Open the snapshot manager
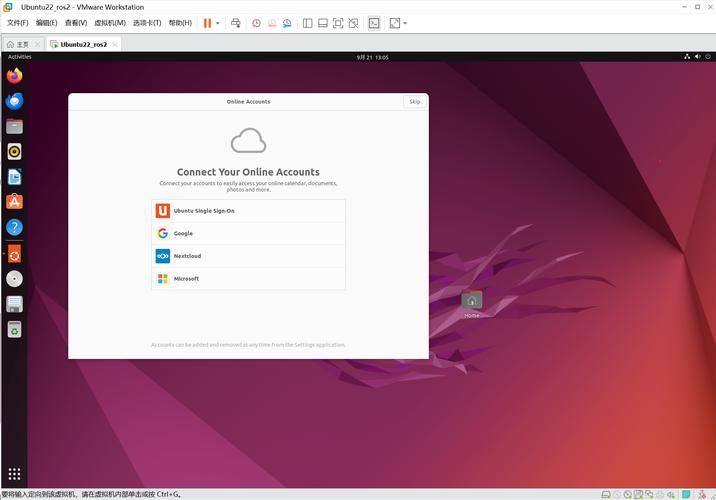The image size is (716, 500). point(287,23)
